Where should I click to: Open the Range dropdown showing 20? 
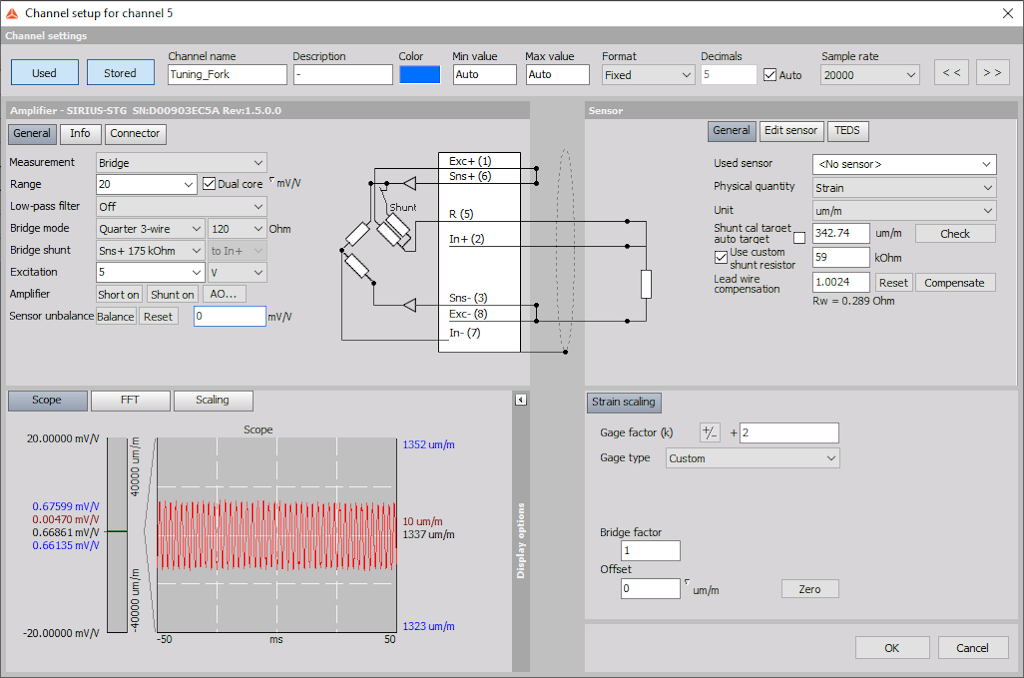pos(146,184)
